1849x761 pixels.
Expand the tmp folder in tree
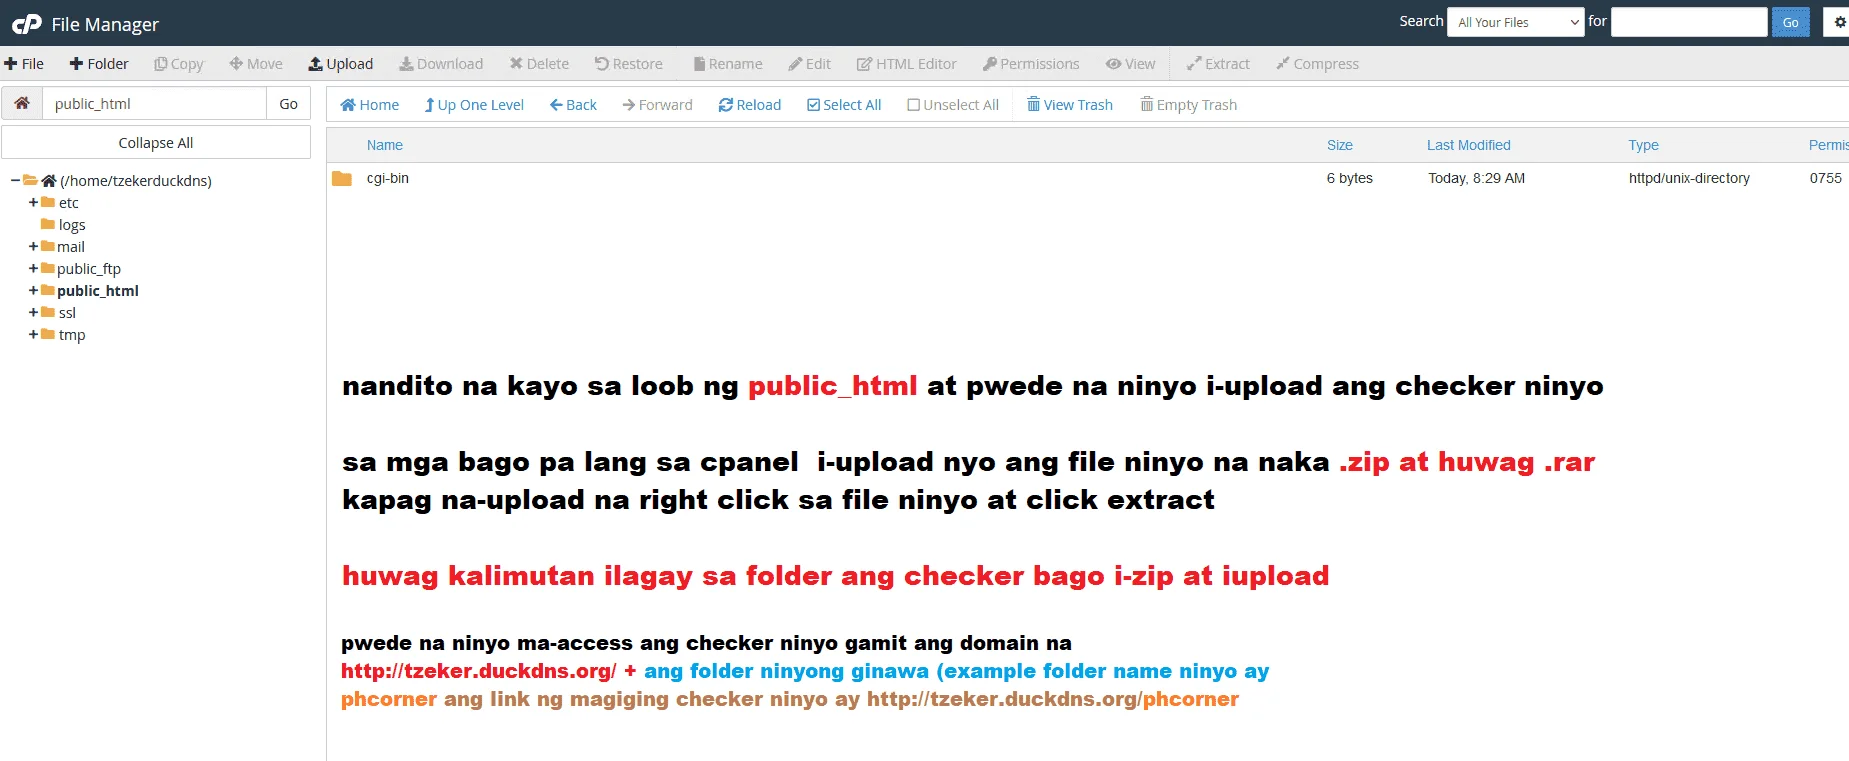point(33,335)
